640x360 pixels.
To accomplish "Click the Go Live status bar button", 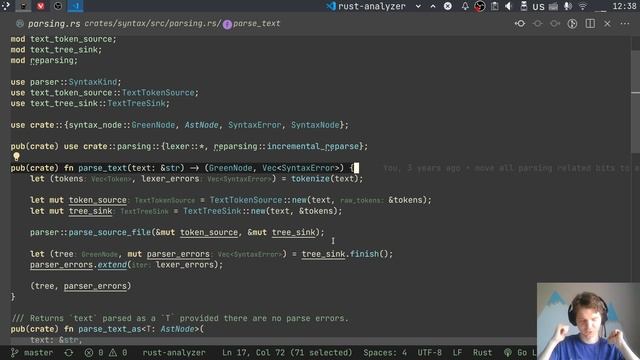I will click(x=520, y=353).
